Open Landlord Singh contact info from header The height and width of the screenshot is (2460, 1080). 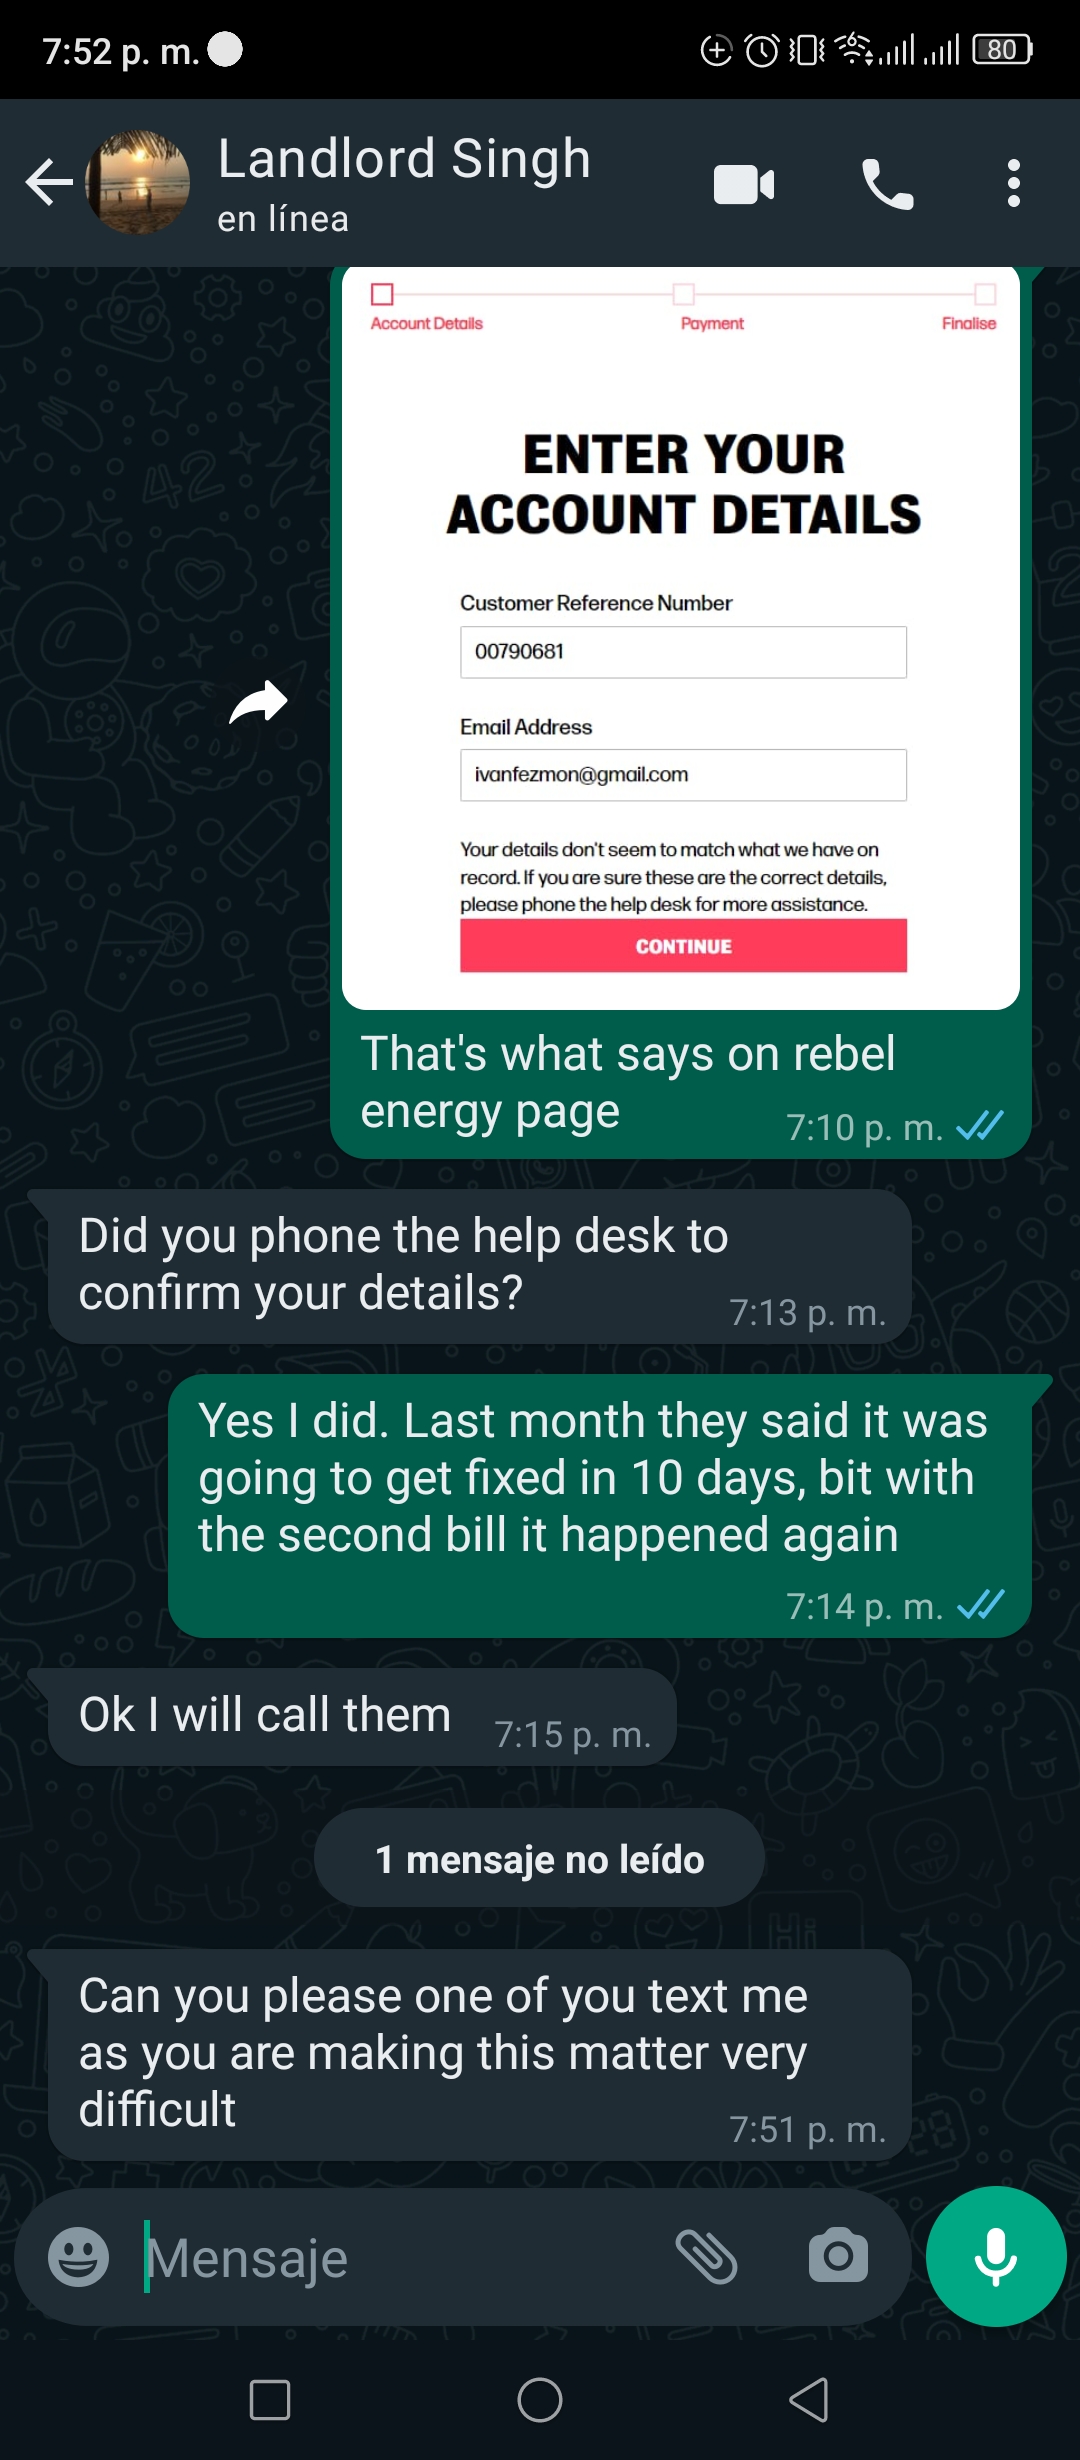pyautogui.click(x=404, y=183)
